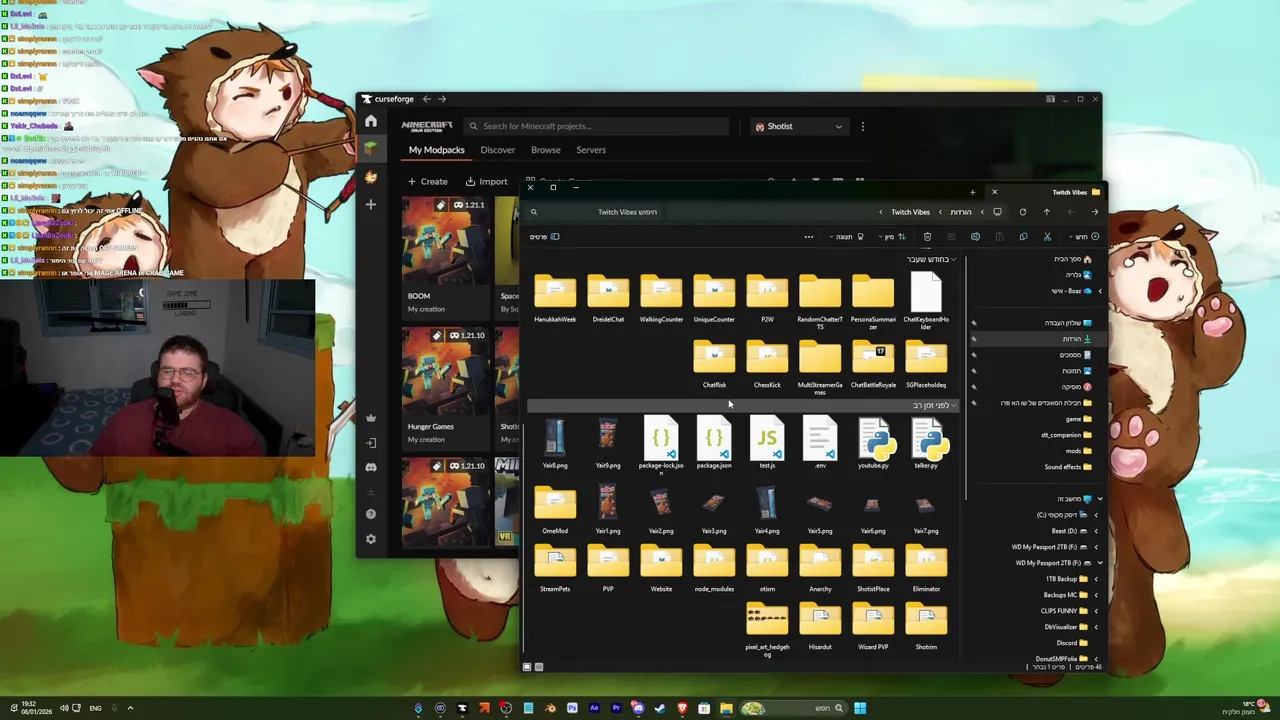Open the Browse tab in CurseForge
This screenshot has height=720, width=1280.
(x=545, y=150)
